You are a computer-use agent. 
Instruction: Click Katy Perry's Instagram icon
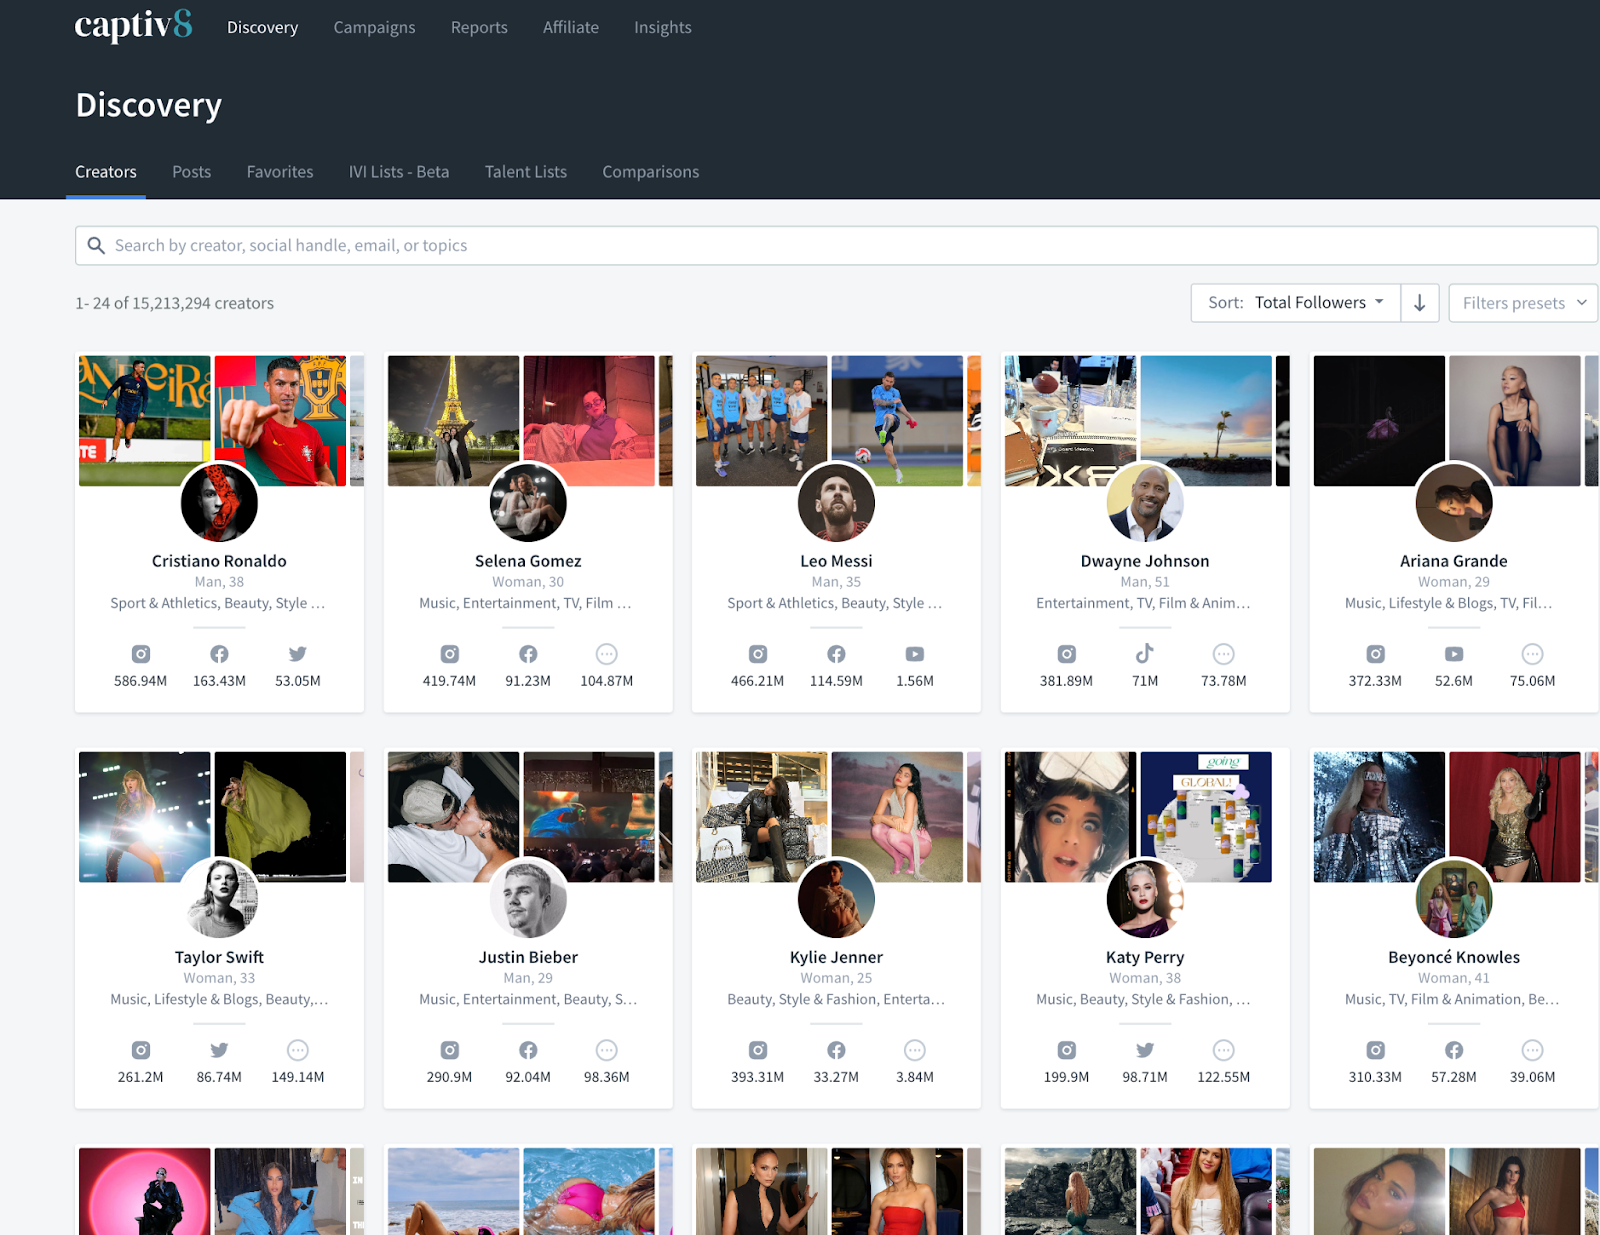pyautogui.click(x=1067, y=1050)
